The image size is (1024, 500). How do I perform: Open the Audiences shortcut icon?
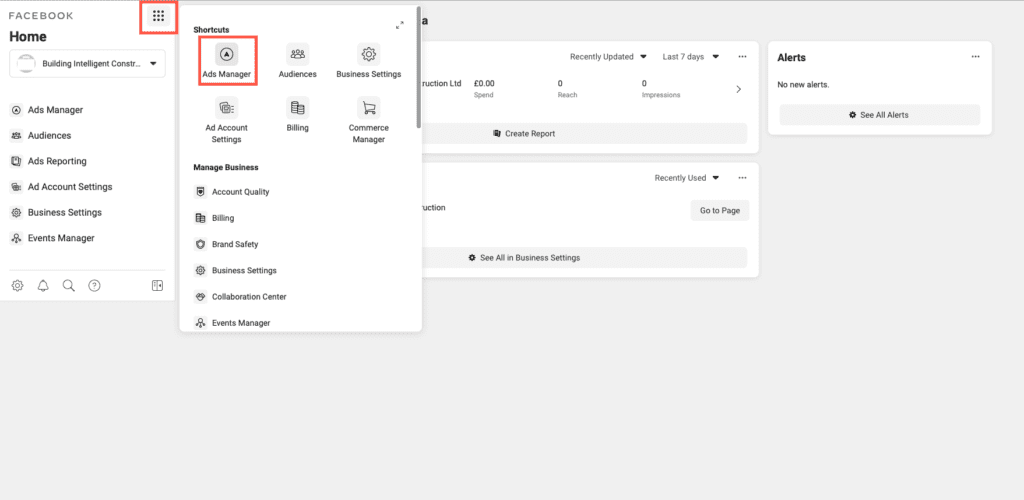pos(297,54)
